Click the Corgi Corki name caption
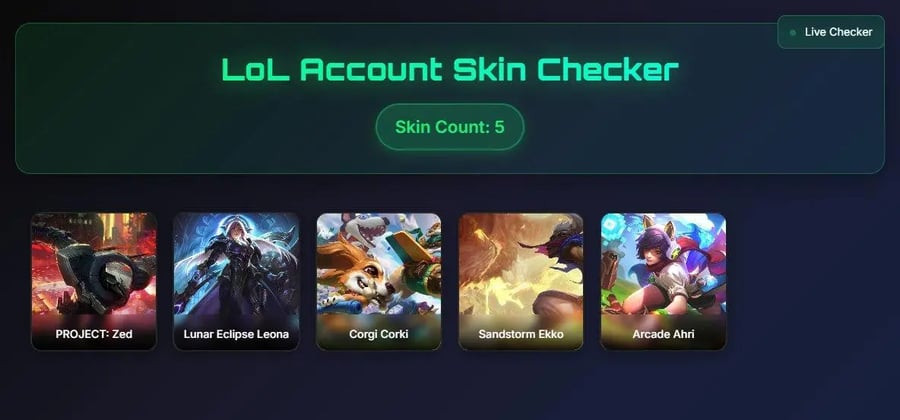This screenshot has height=420, width=900. click(379, 334)
